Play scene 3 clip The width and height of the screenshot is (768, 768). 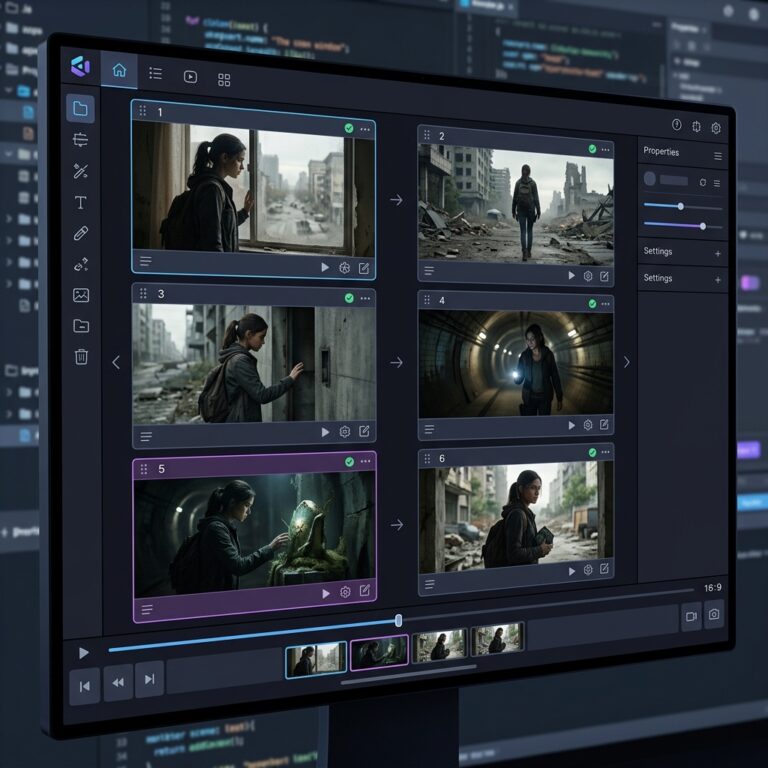pyautogui.click(x=325, y=432)
